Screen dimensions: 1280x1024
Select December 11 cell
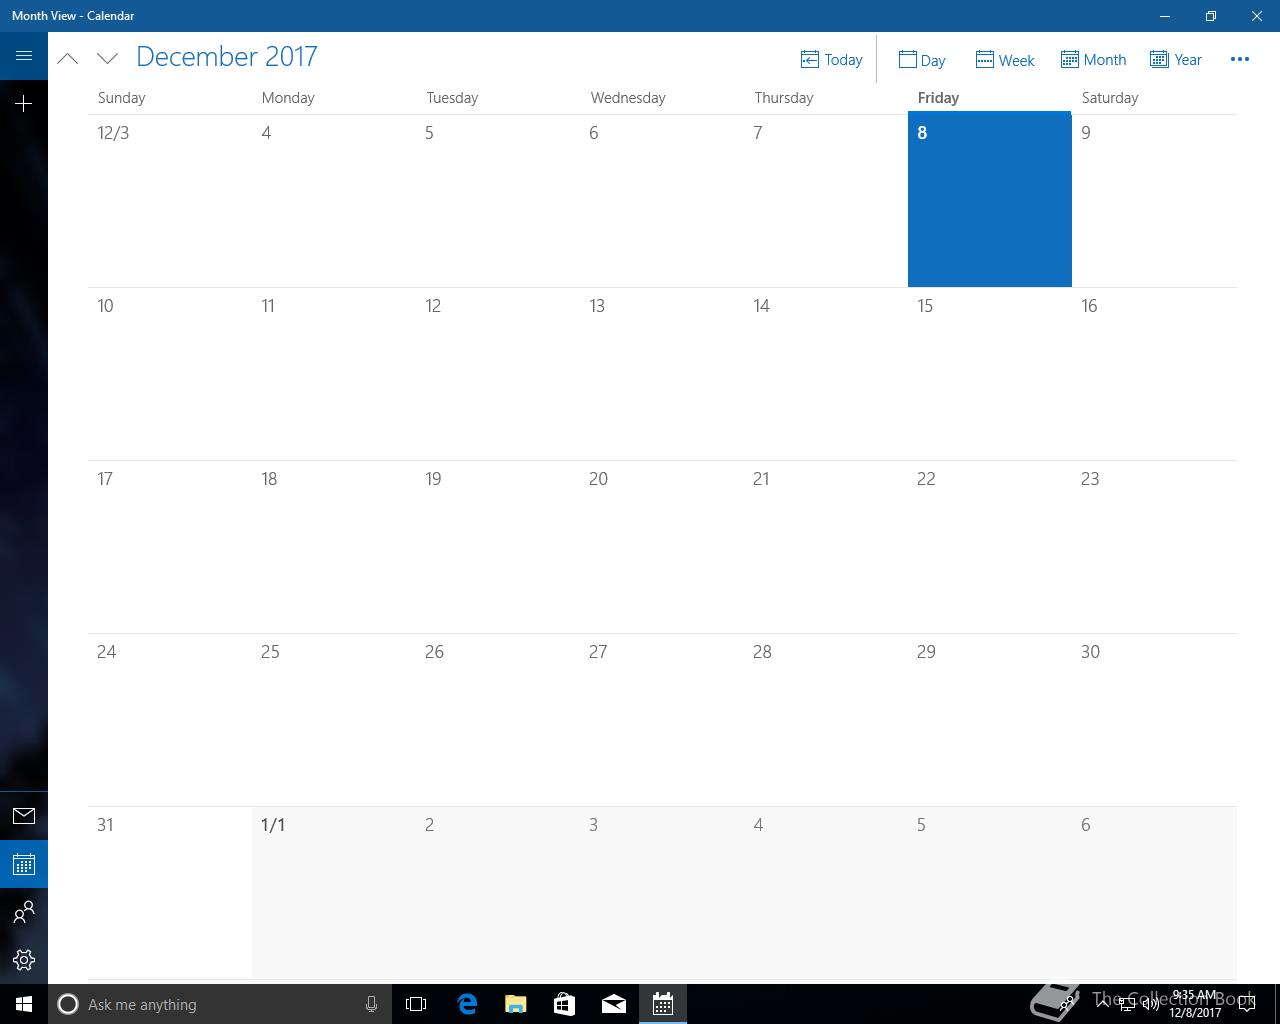tap(334, 374)
